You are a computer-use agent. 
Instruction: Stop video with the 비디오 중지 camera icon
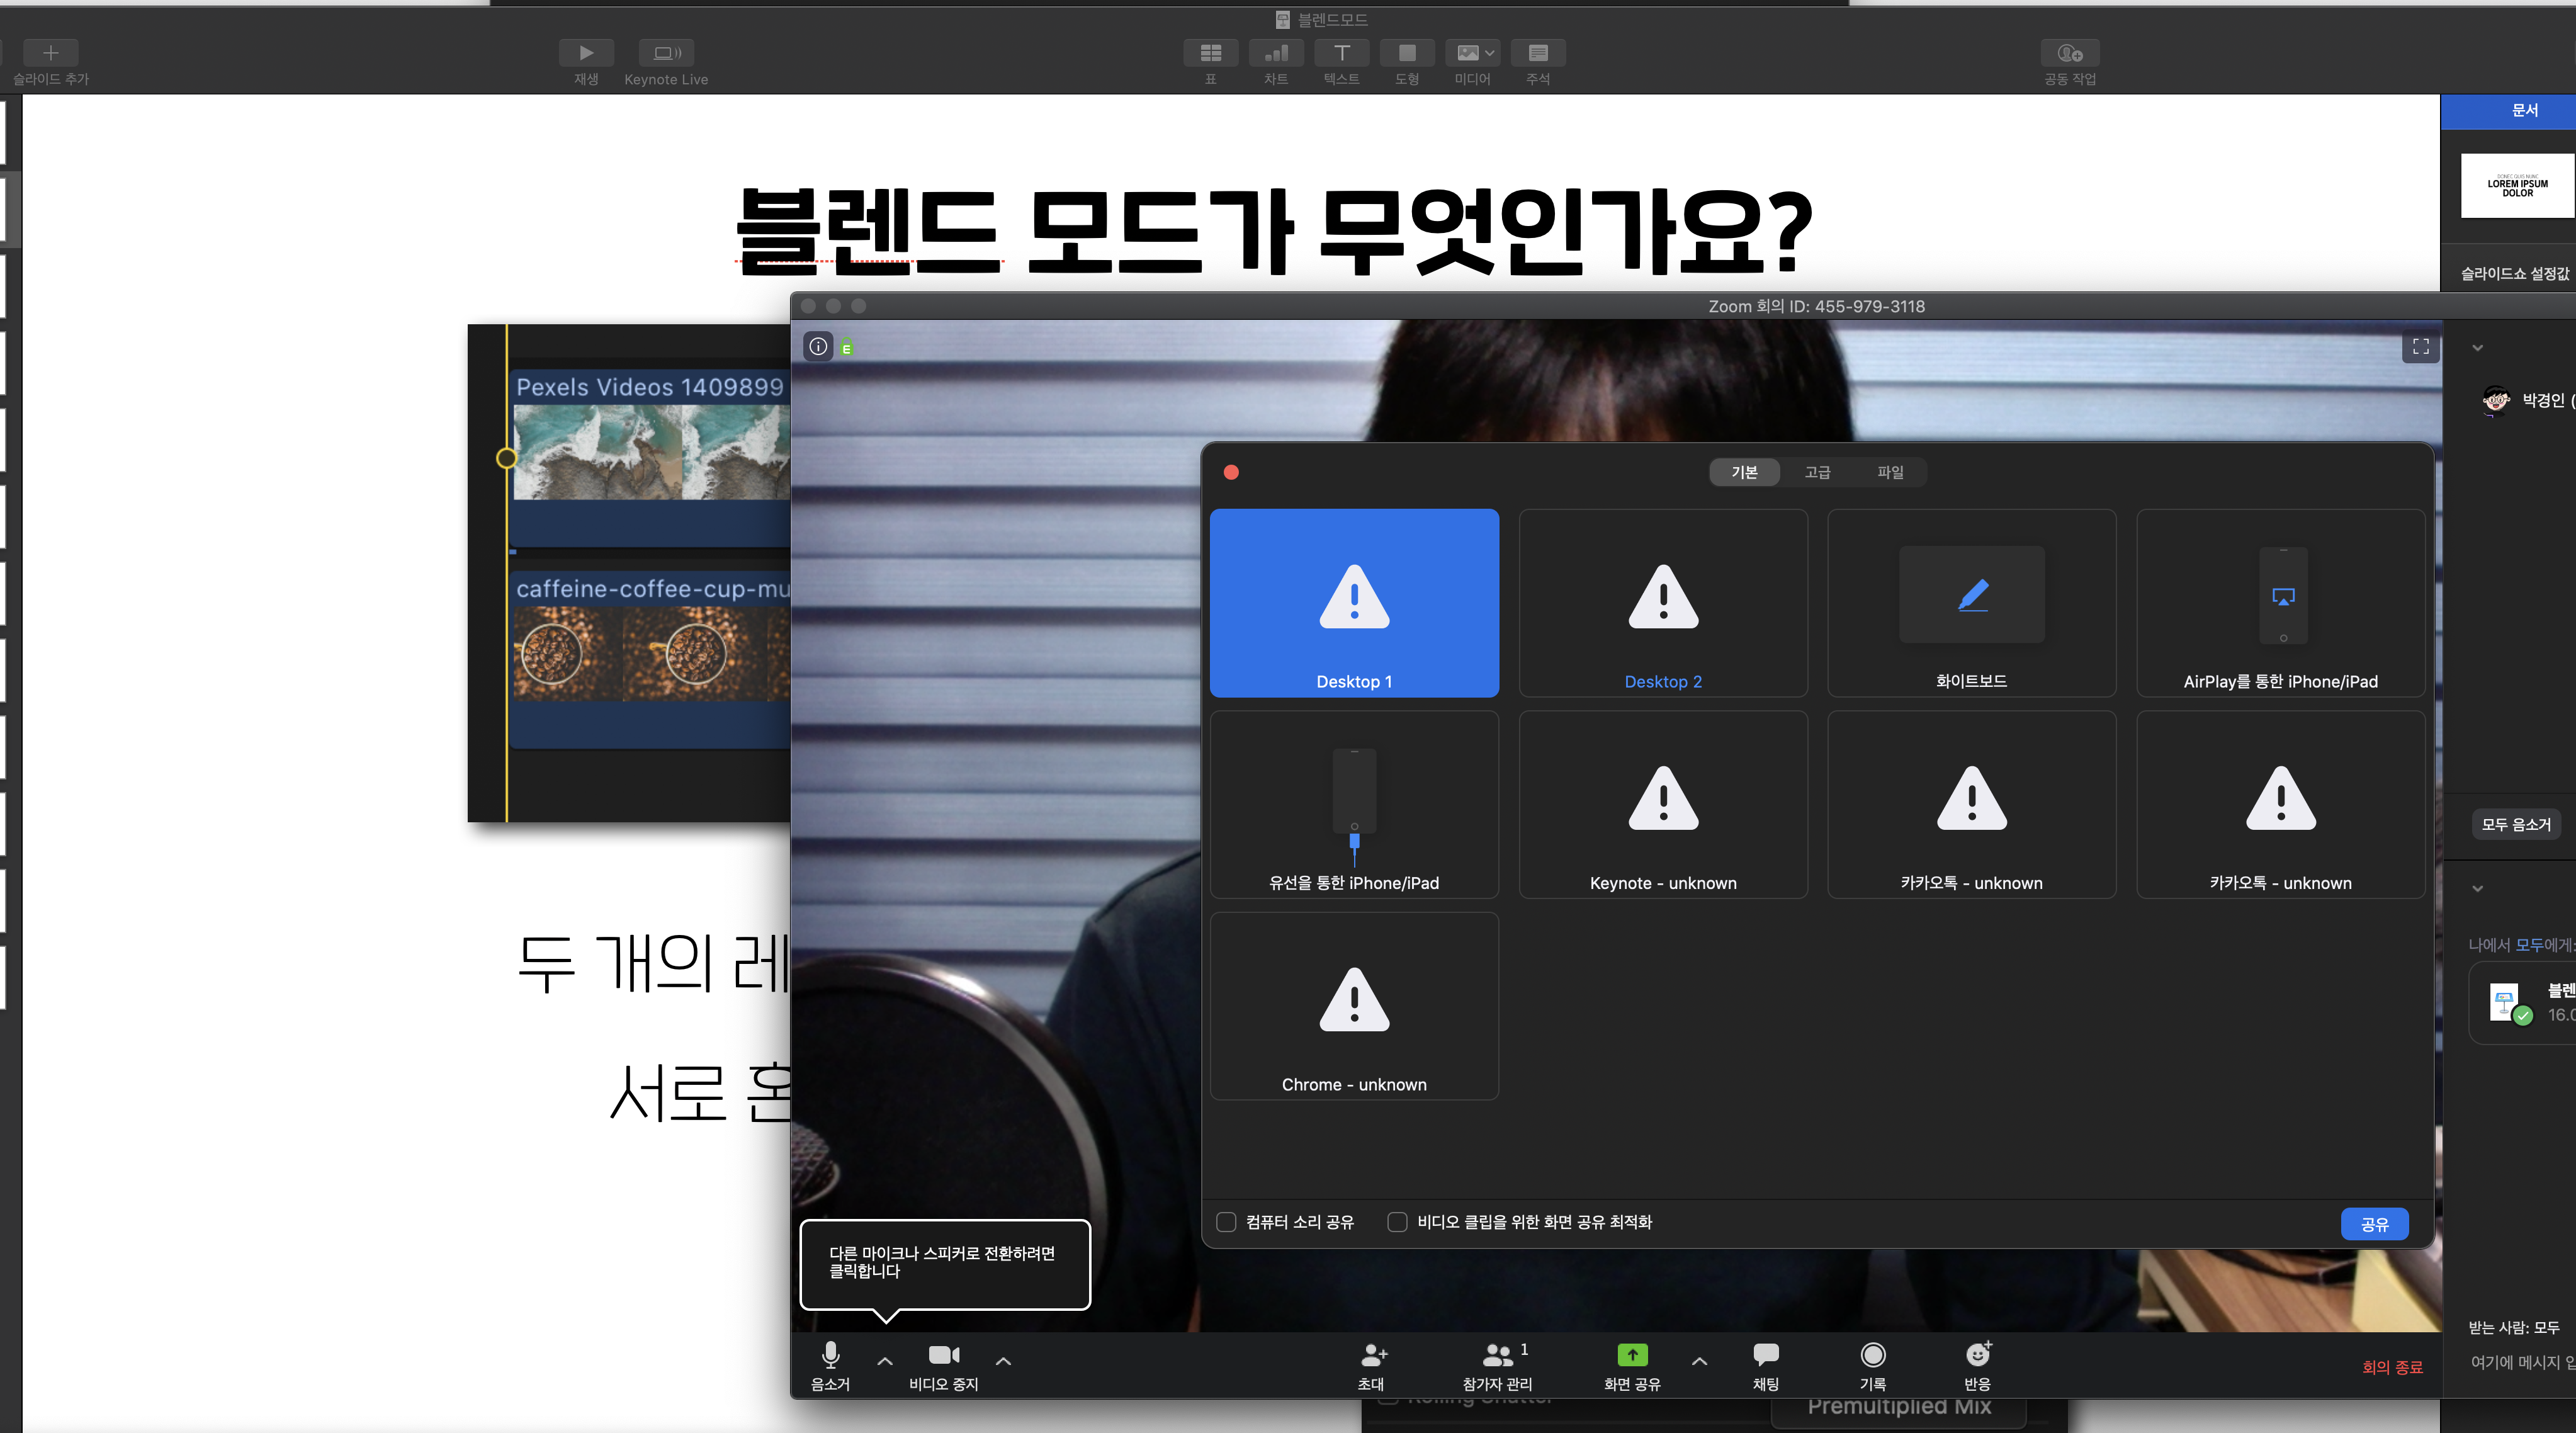tap(943, 1355)
